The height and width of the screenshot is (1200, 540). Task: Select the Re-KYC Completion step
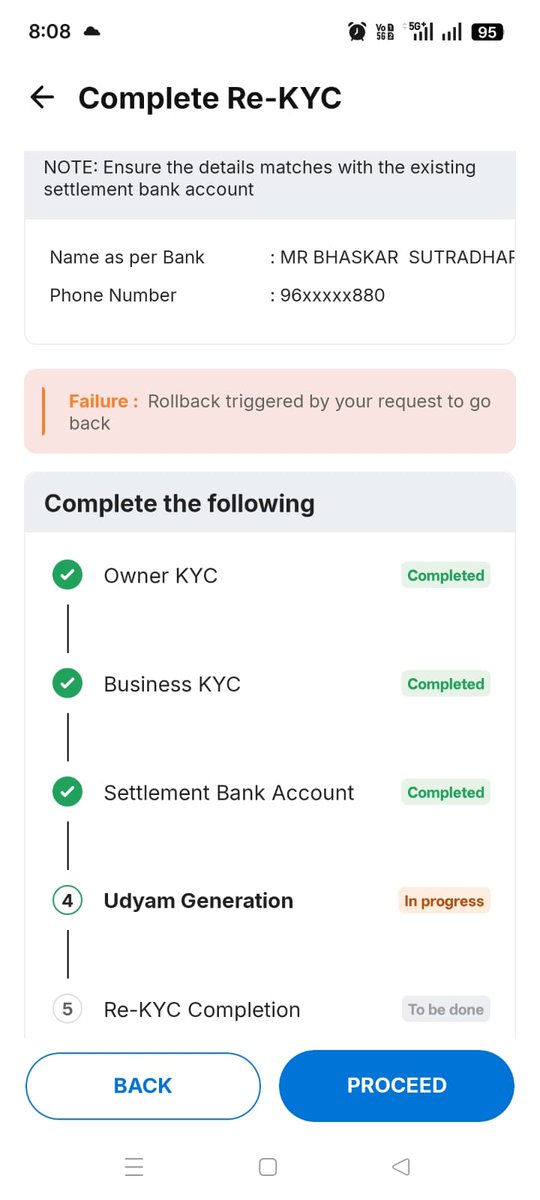(x=270, y=1009)
